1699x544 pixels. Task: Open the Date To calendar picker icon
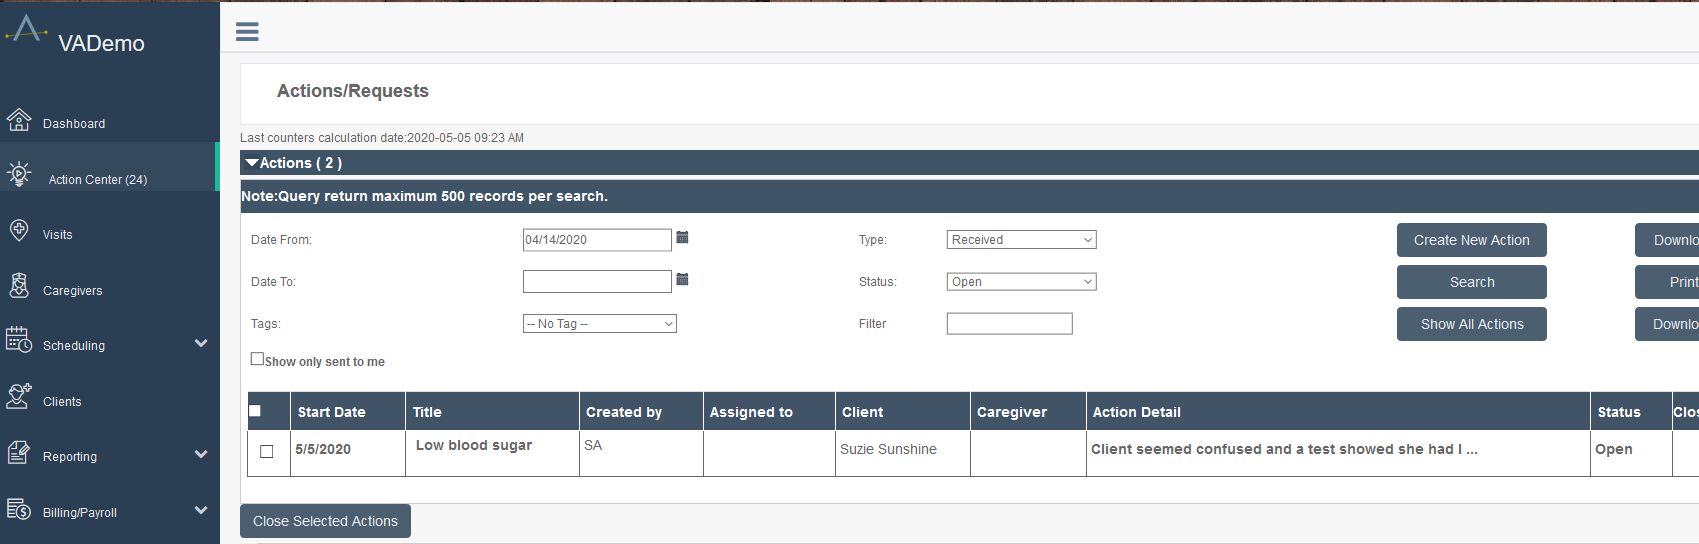(x=682, y=280)
